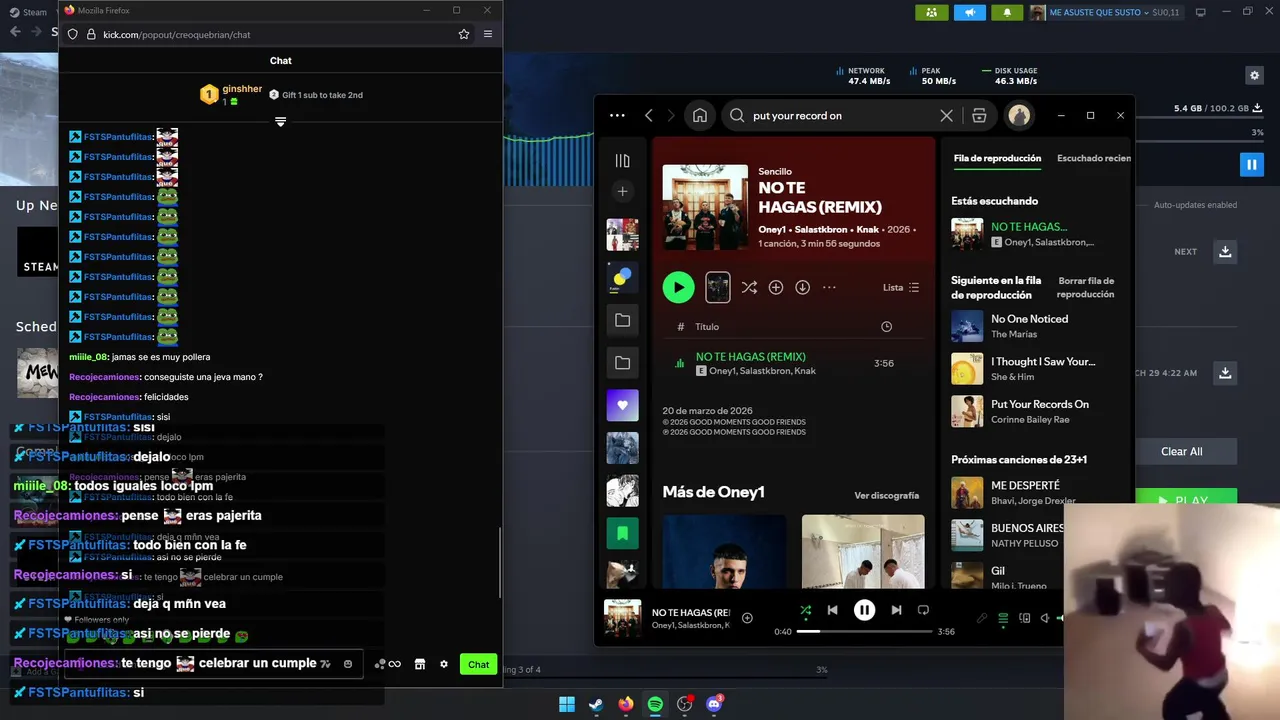Go forward in Spotify navigation
1280x720 pixels.
tap(671, 115)
